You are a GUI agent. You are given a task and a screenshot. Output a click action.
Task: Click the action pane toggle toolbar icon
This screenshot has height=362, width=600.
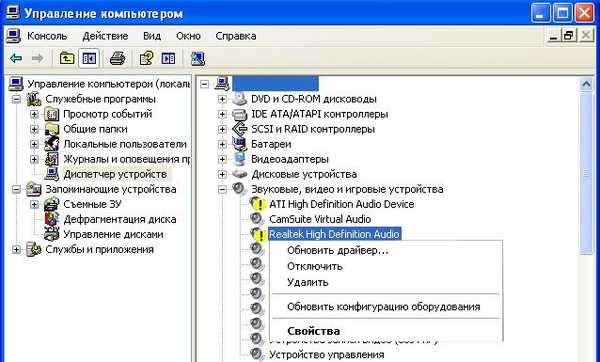tap(168, 59)
